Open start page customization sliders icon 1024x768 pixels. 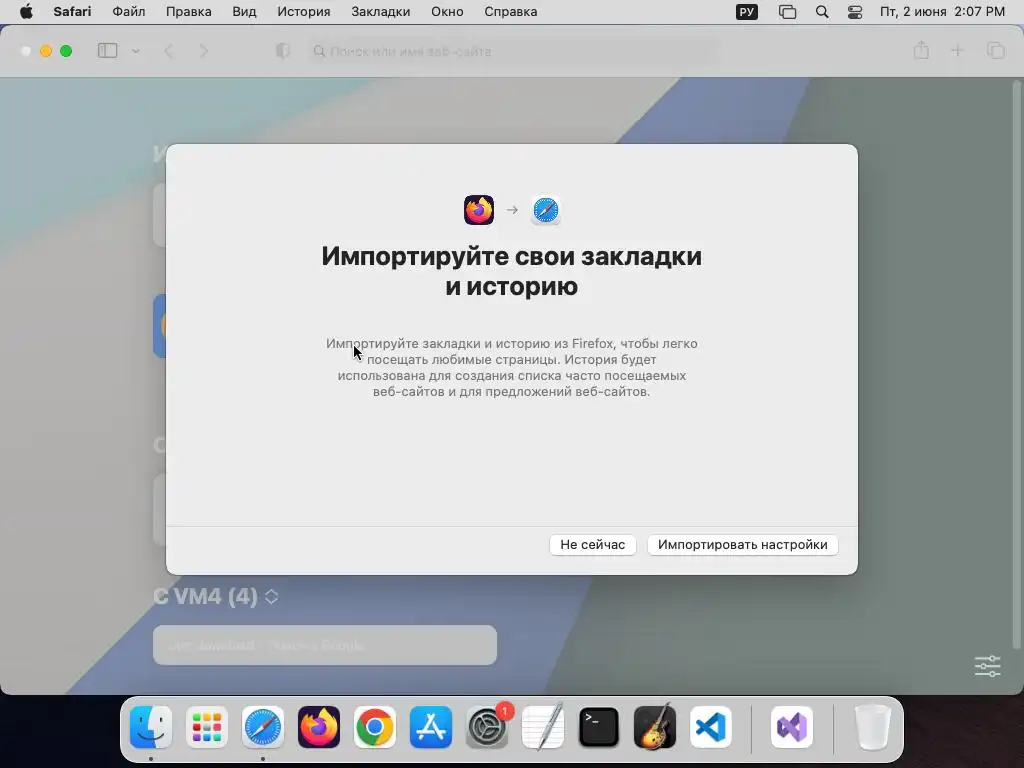[x=987, y=666]
